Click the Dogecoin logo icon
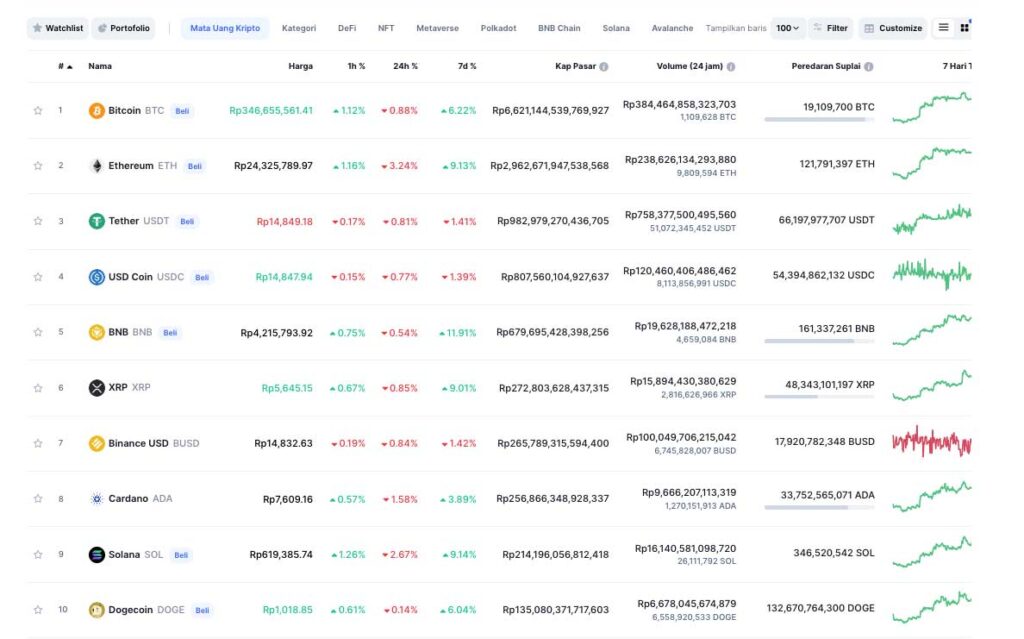 [x=97, y=610]
